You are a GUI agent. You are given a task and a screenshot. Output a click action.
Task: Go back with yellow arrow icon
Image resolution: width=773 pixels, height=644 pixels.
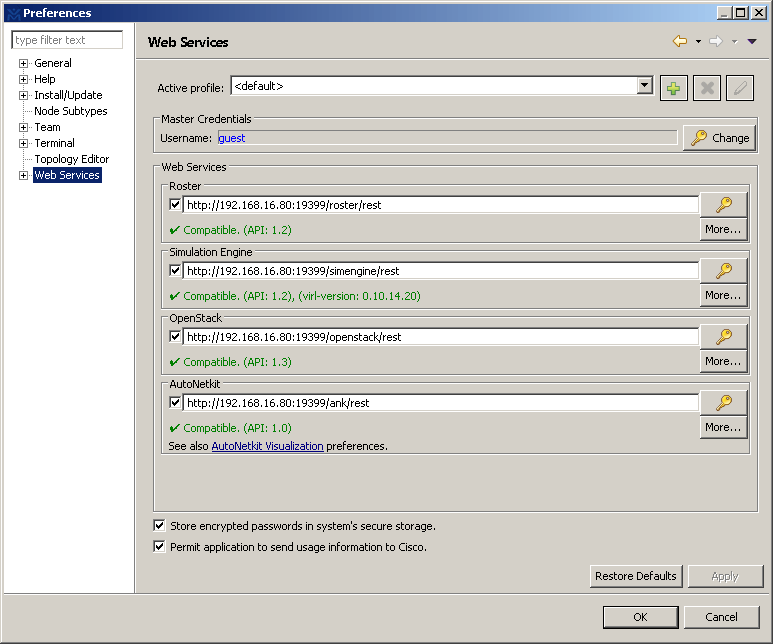coord(680,41)
